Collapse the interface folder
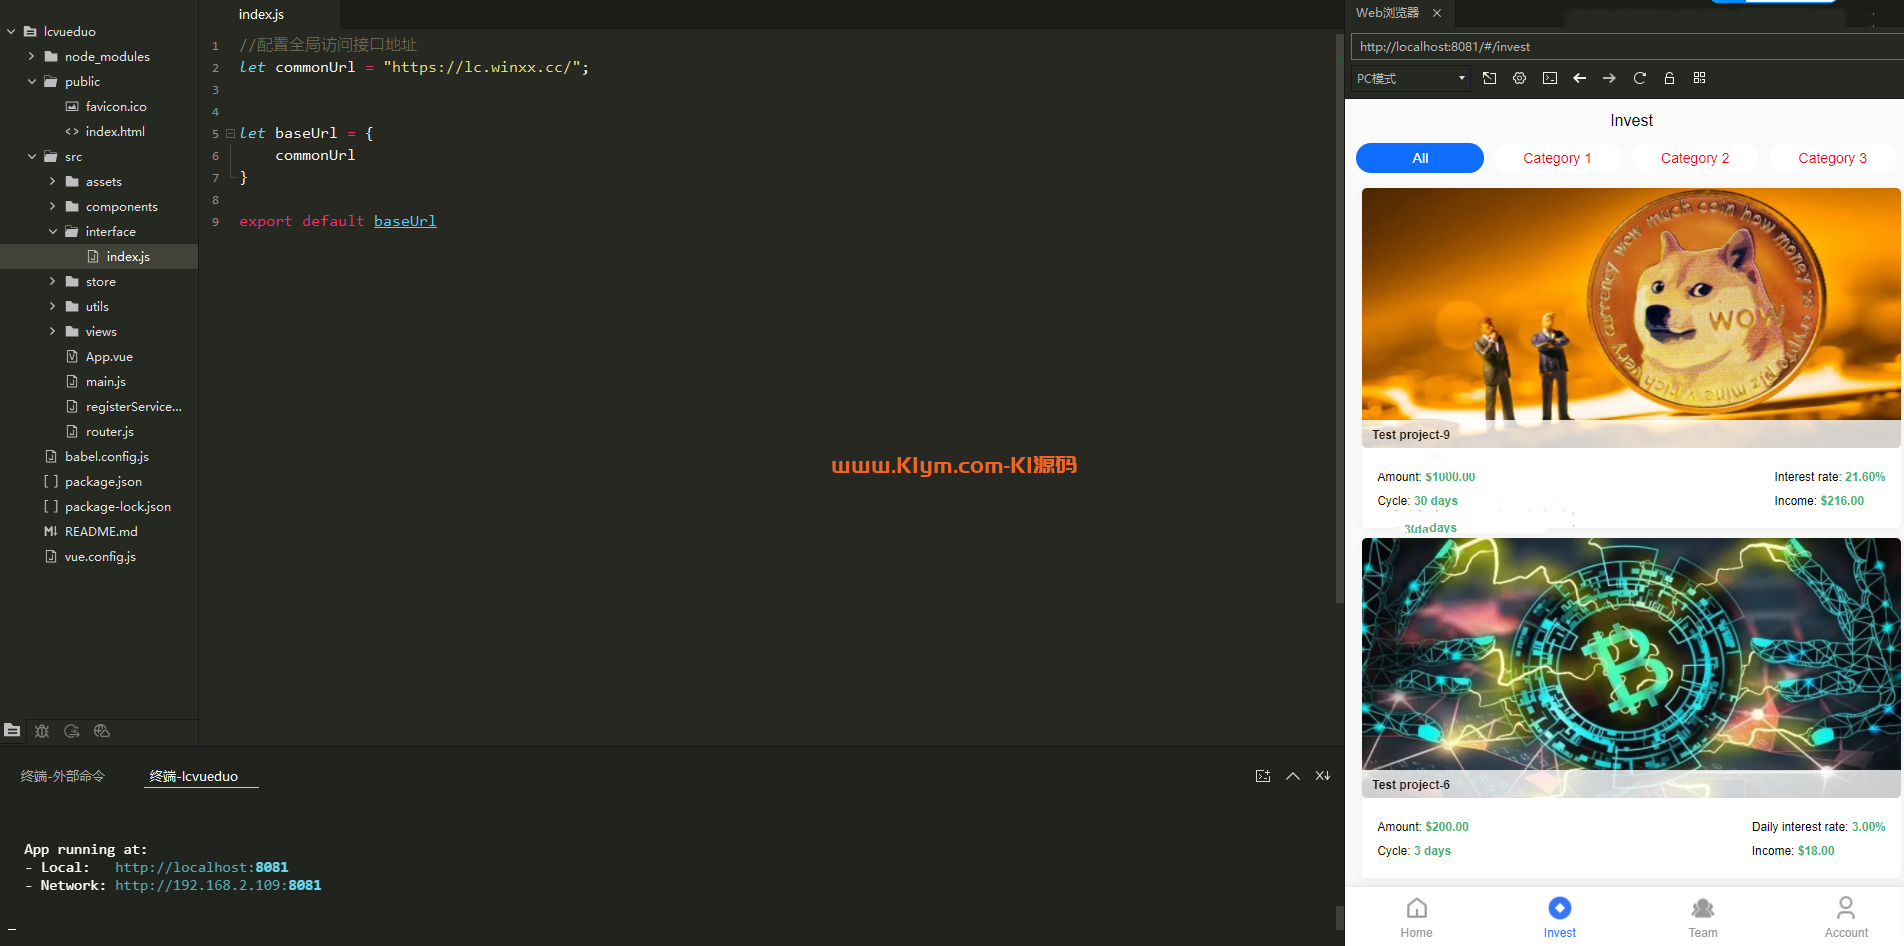 [53, 232]
